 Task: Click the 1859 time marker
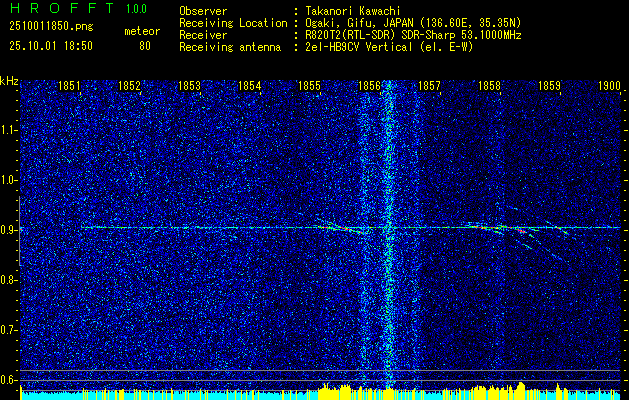pos(550,85)
